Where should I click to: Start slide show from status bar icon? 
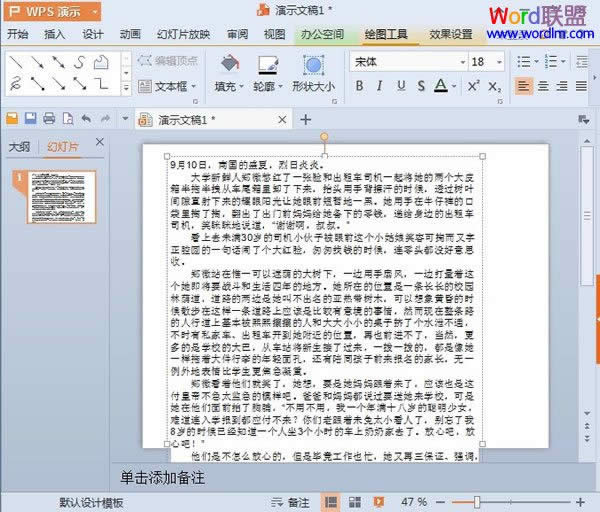(x=379, y=502)
